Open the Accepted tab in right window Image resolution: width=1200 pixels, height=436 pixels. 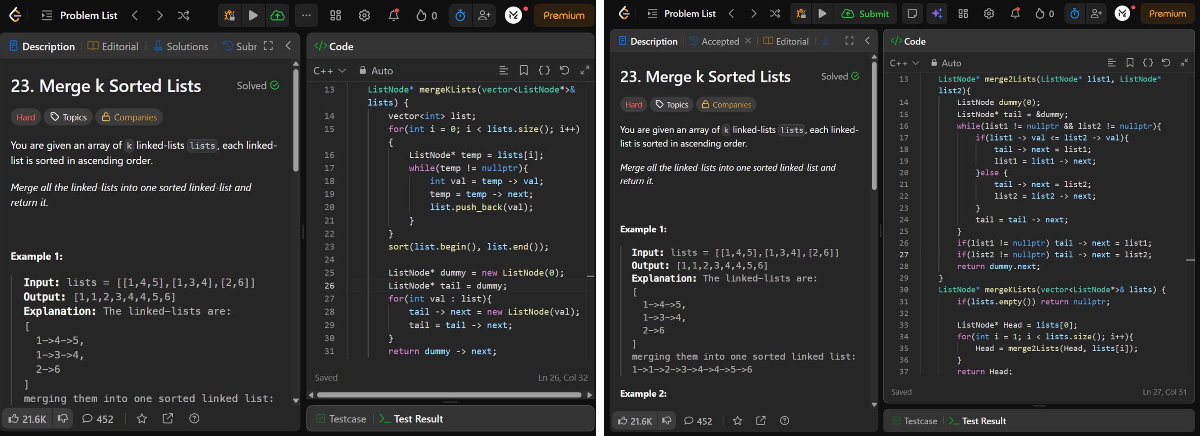tap(720, 41)
